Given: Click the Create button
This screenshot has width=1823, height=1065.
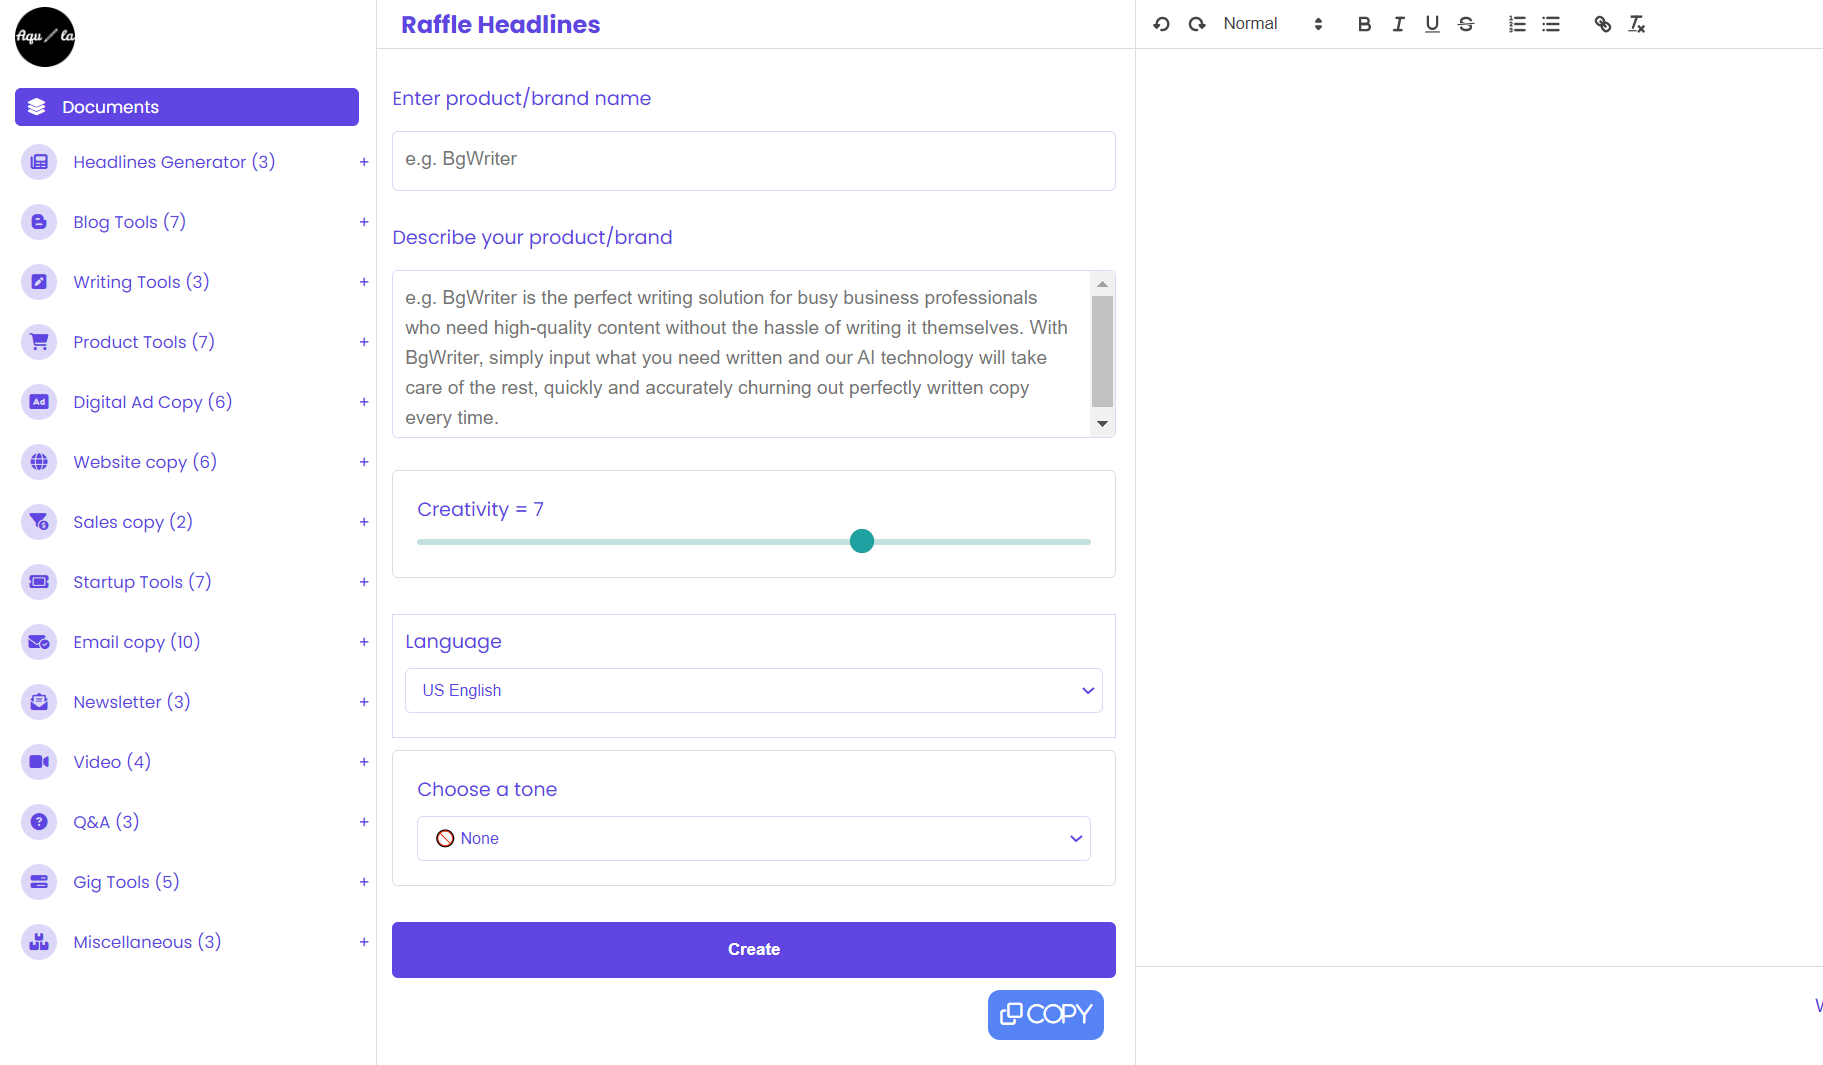Looking at the screenshot, I should 754,950.
